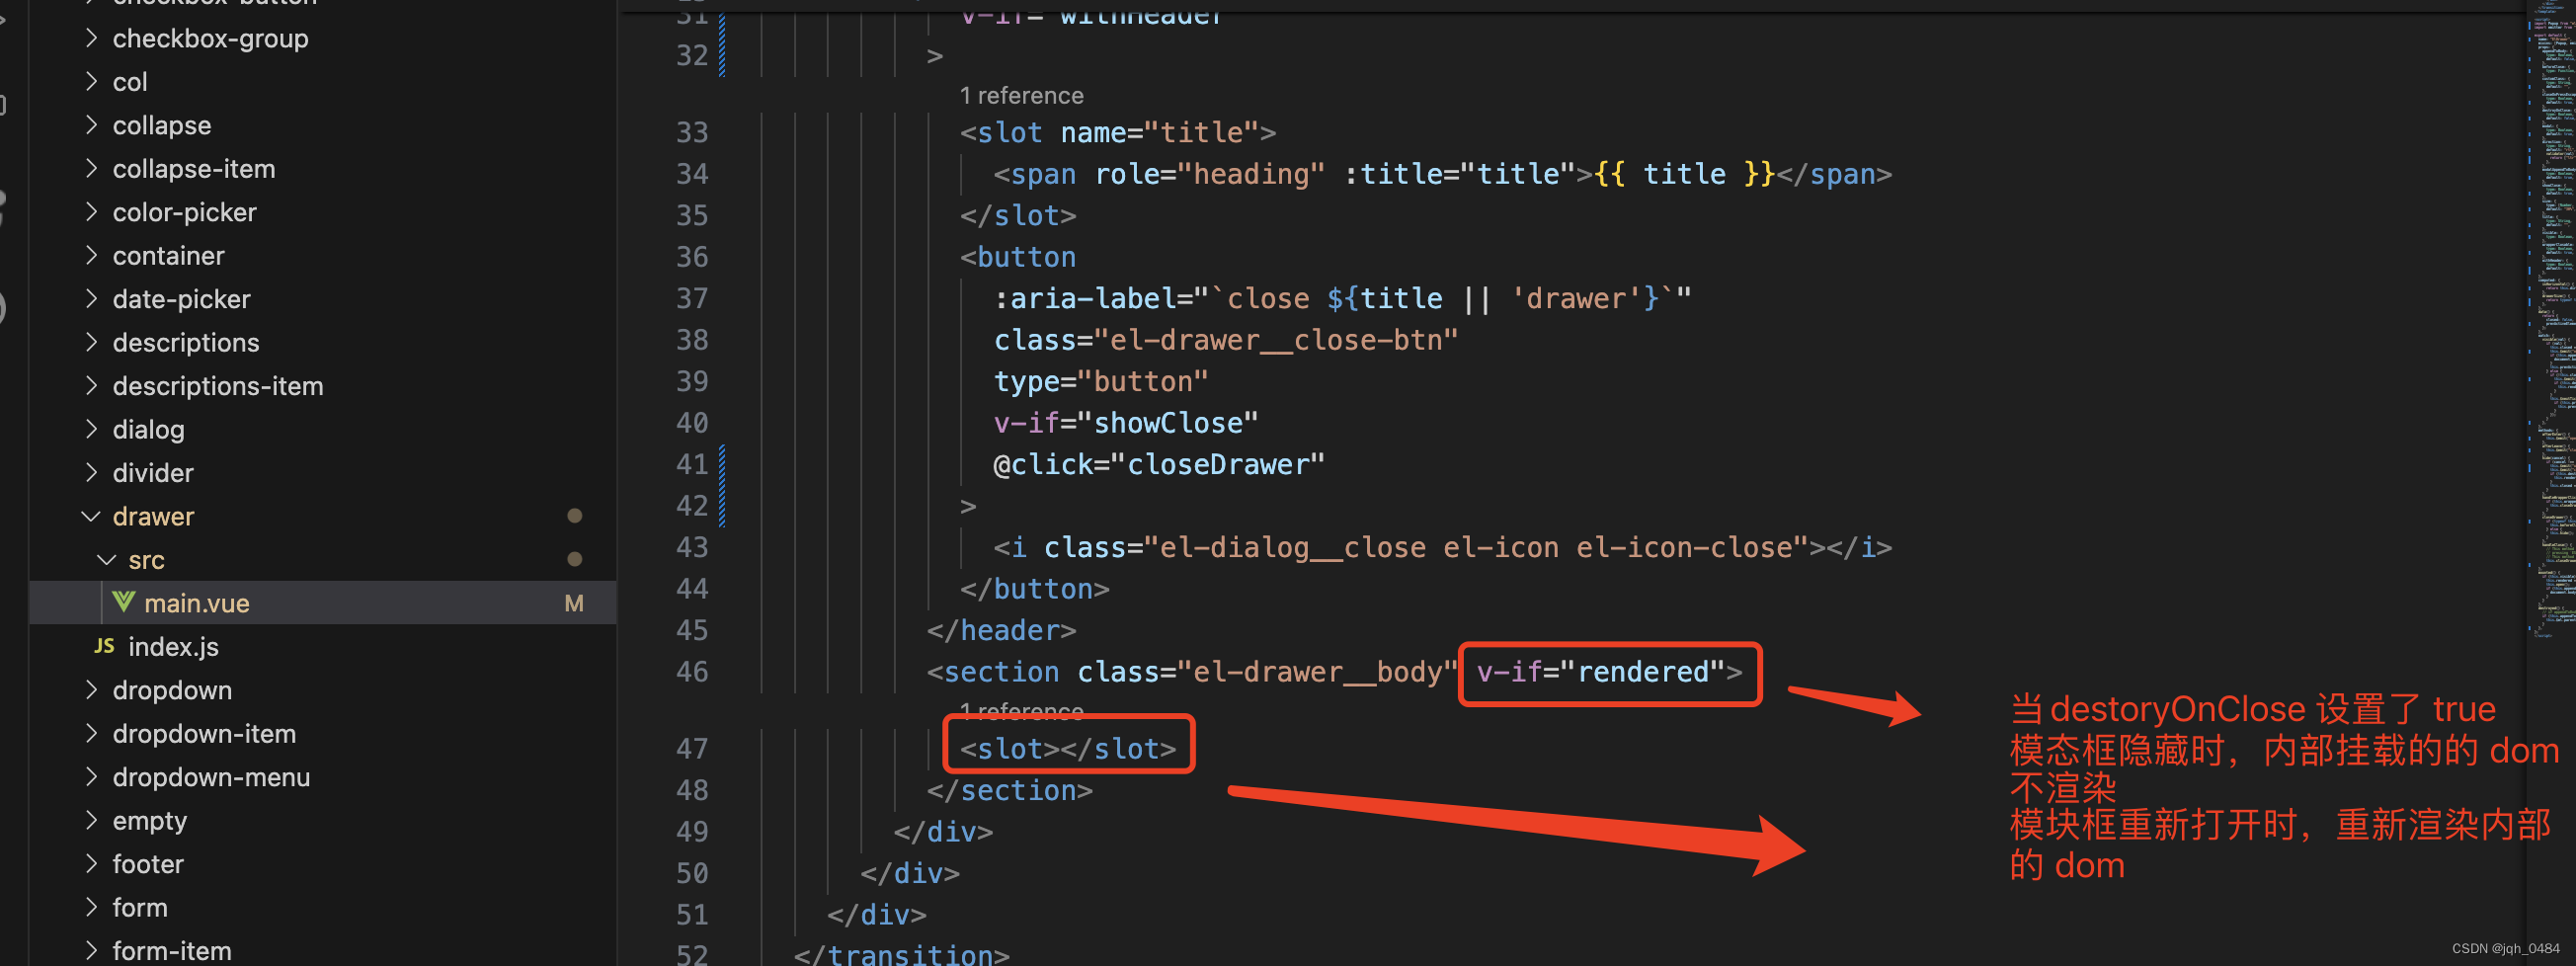
Task: Select the date-picker folder
Action: click(181, 298)
